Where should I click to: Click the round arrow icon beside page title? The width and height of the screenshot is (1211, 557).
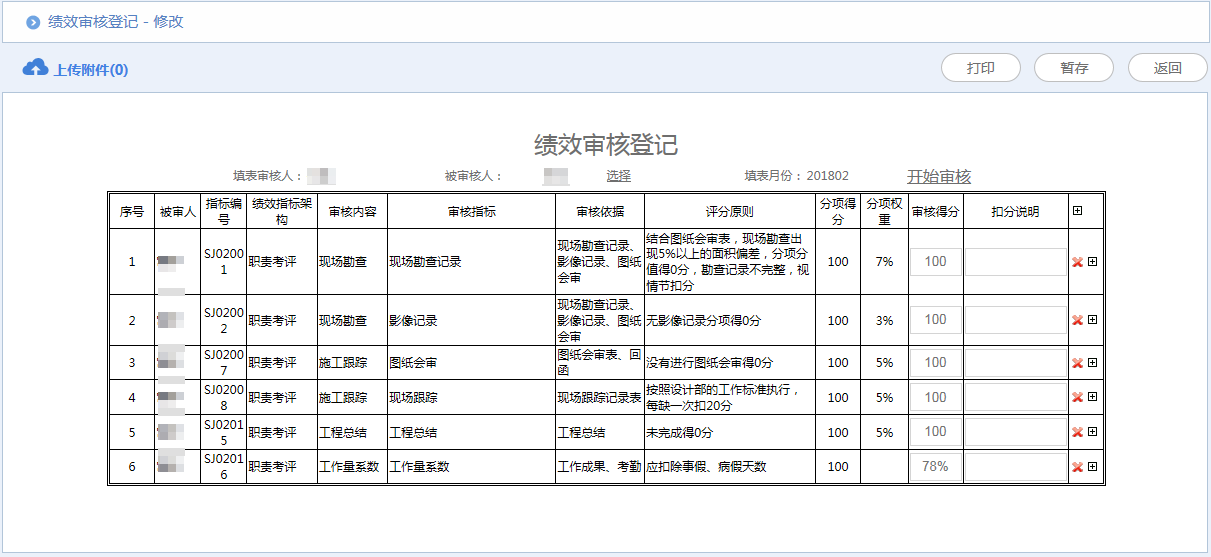coord(33,22)
